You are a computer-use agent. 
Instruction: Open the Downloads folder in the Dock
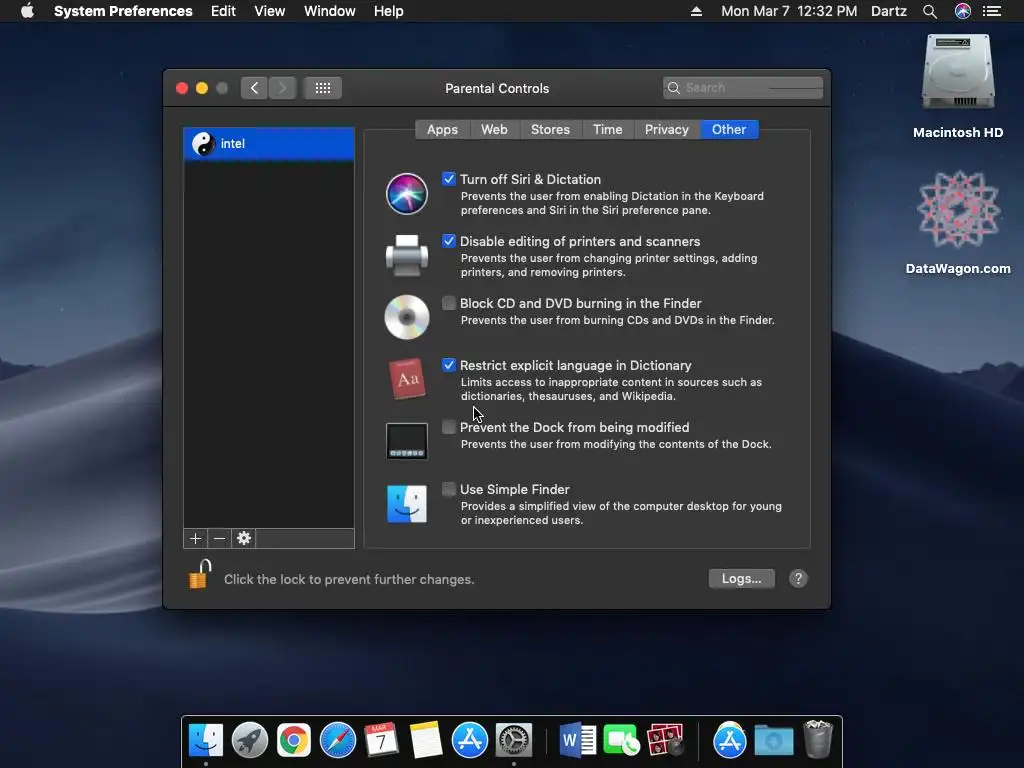click(774, 741)
